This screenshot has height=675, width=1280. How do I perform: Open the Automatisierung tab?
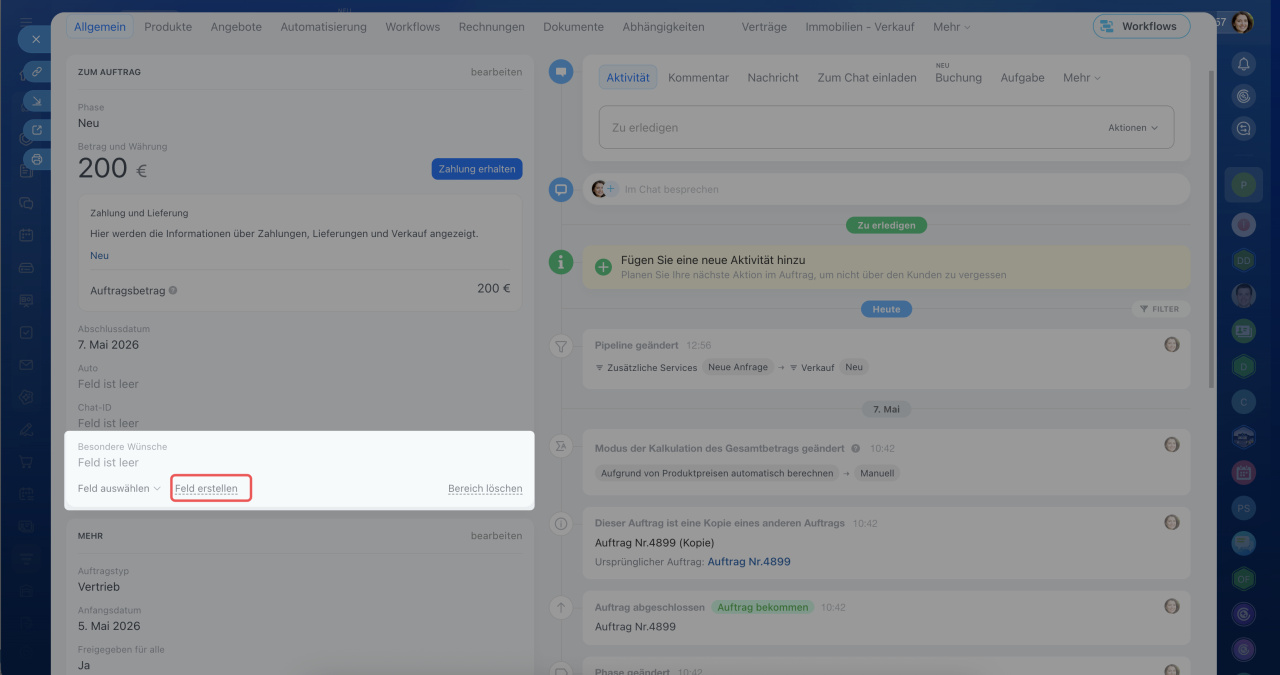coord(323,27)
